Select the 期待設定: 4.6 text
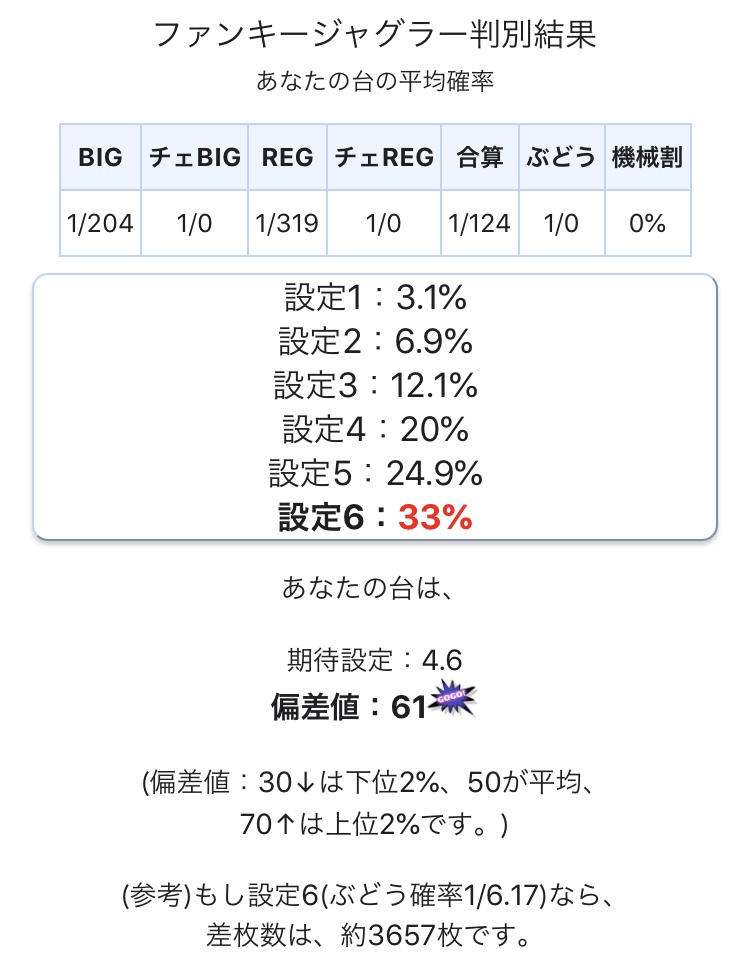 375,660
